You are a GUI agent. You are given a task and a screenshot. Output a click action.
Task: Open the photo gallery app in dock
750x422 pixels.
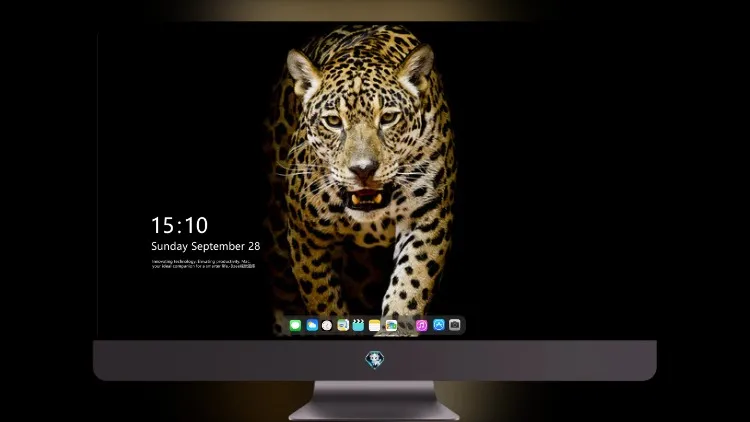(391, 325)
